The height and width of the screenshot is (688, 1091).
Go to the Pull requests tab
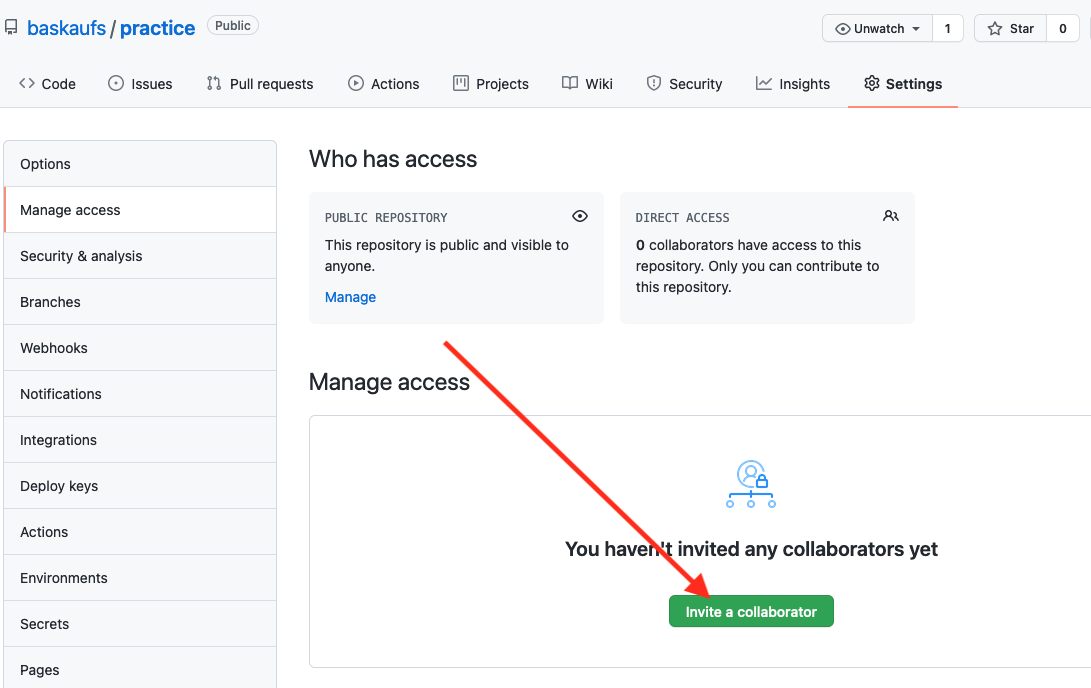[260, 84]
